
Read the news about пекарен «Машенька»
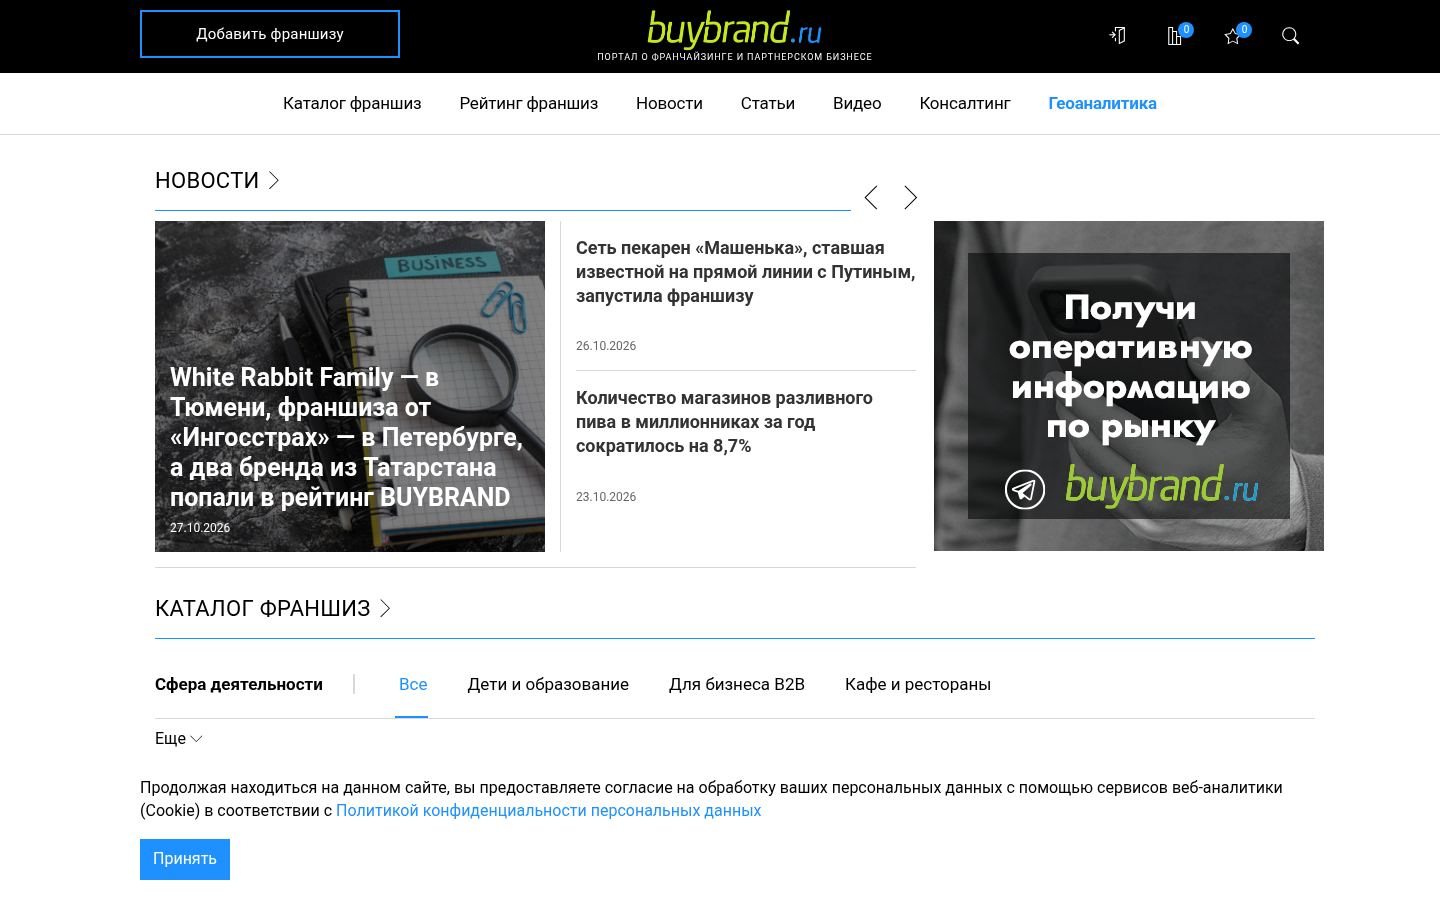pyautogui.click(x=745, y=272)
